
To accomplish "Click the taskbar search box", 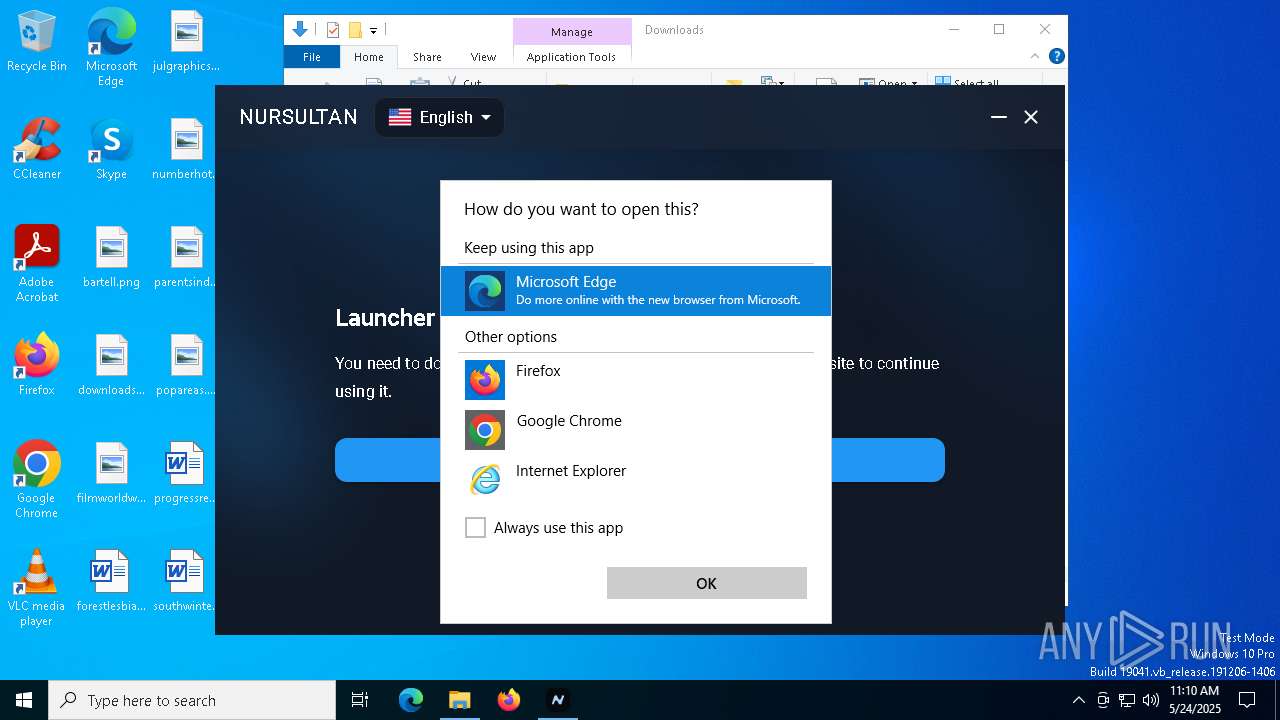I will (x=192, y=700).
